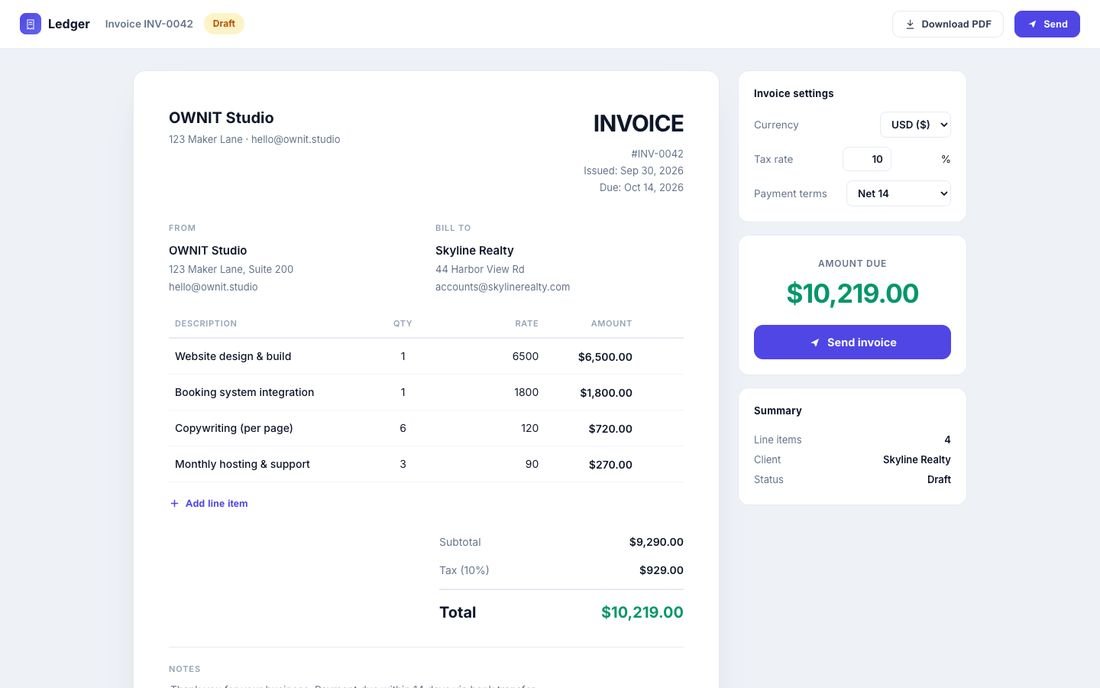Click the Booking system integration description
The image size is (1100, 688).
coord(244,392)
